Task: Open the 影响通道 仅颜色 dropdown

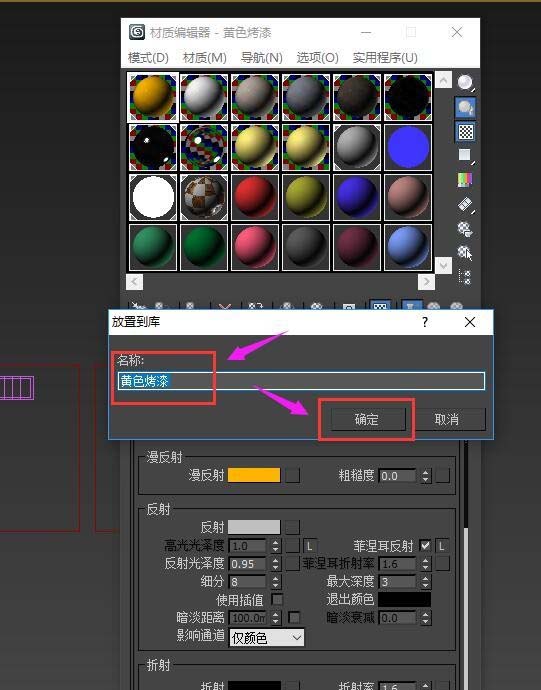Action: pos(267,638)
